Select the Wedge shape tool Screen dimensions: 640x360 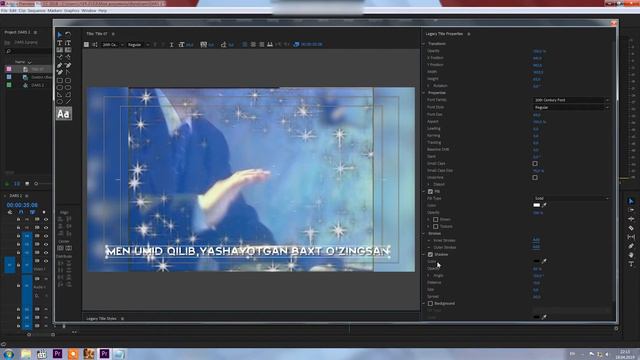coord(60,95)
